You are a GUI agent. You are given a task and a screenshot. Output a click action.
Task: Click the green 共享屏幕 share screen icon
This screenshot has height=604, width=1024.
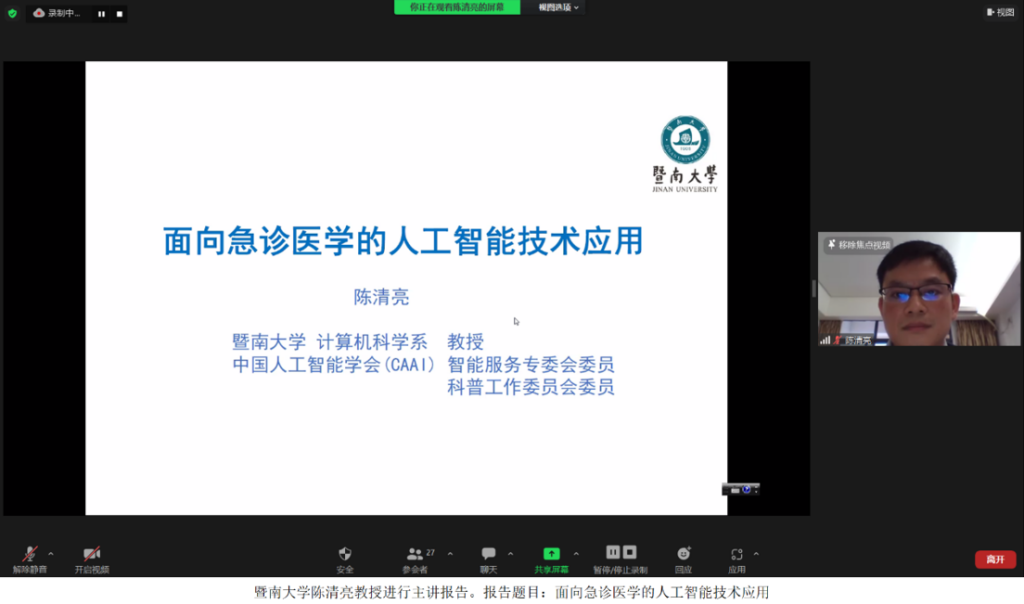(551, 554)
